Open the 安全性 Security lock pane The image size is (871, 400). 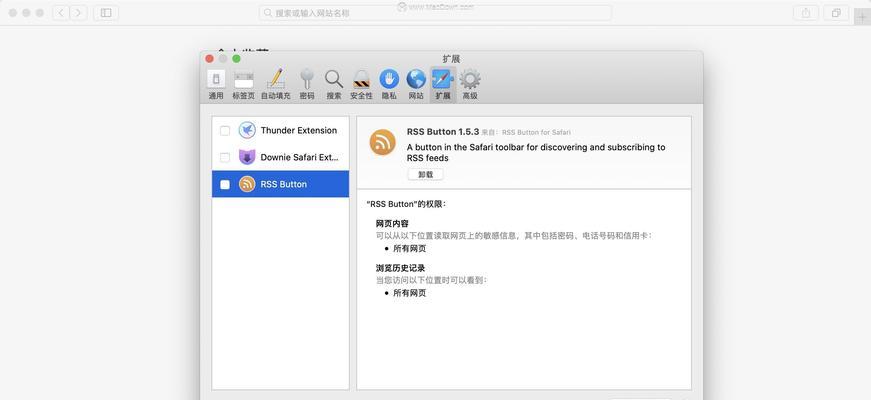361,85
